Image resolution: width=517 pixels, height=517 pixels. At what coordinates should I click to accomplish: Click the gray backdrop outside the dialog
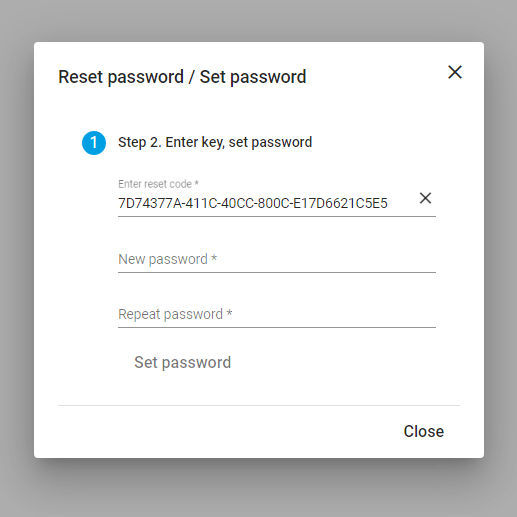(258, 20)
